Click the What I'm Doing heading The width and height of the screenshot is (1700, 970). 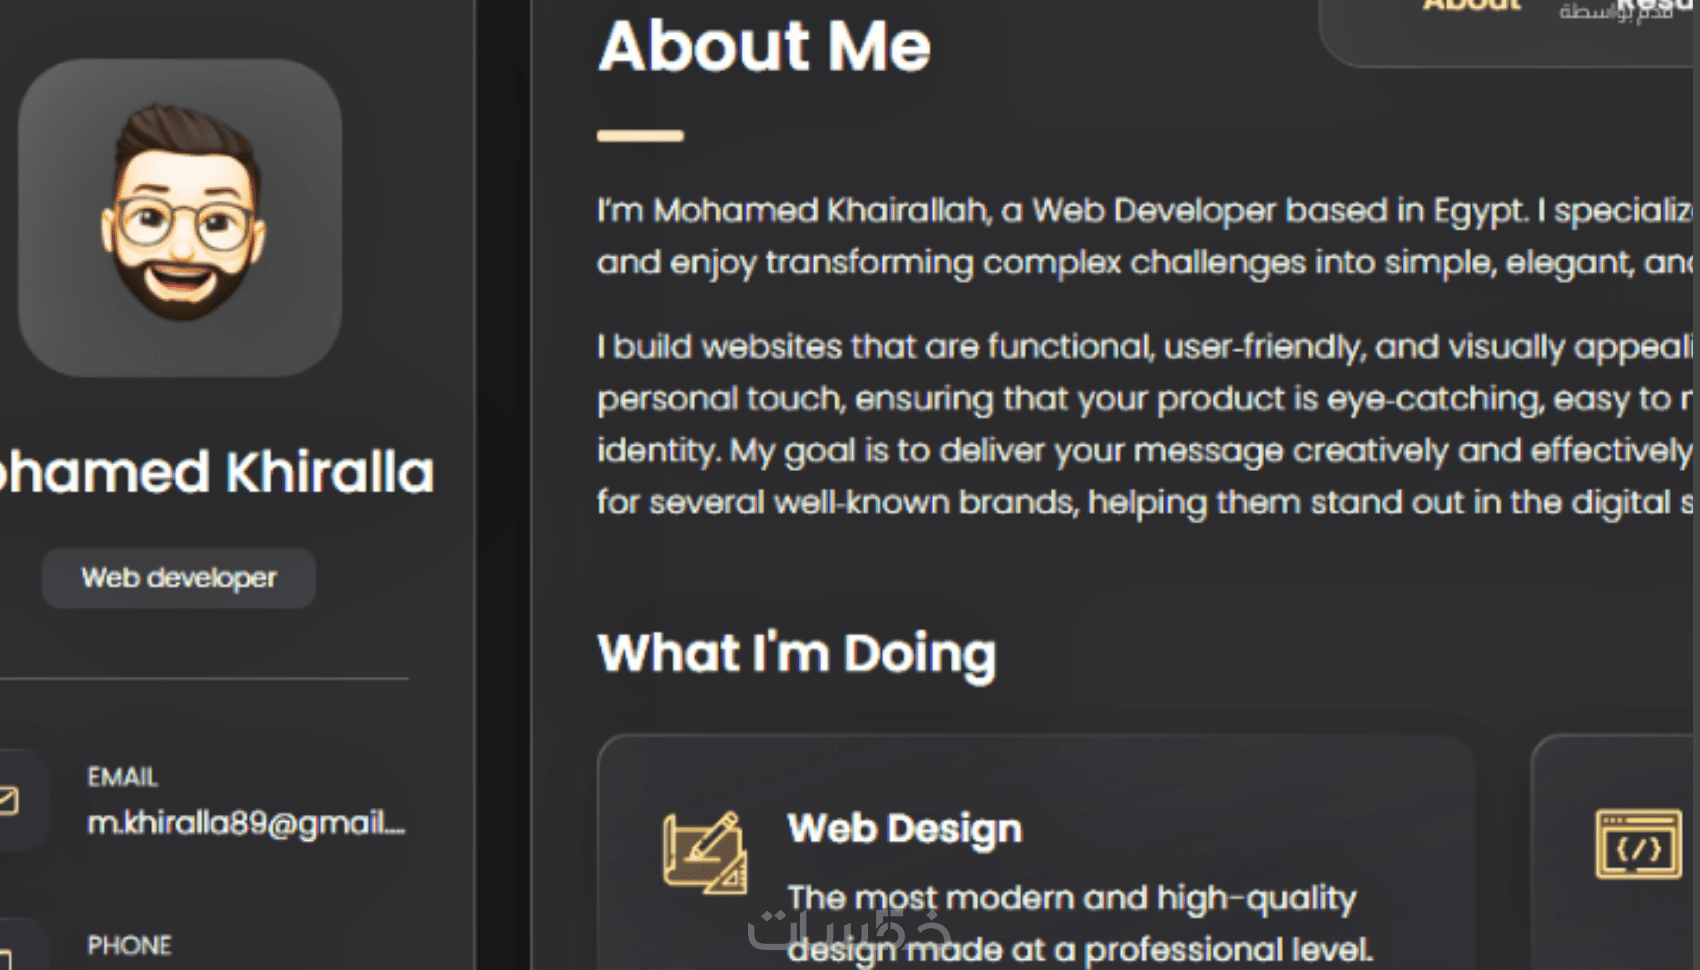[796, 653]
